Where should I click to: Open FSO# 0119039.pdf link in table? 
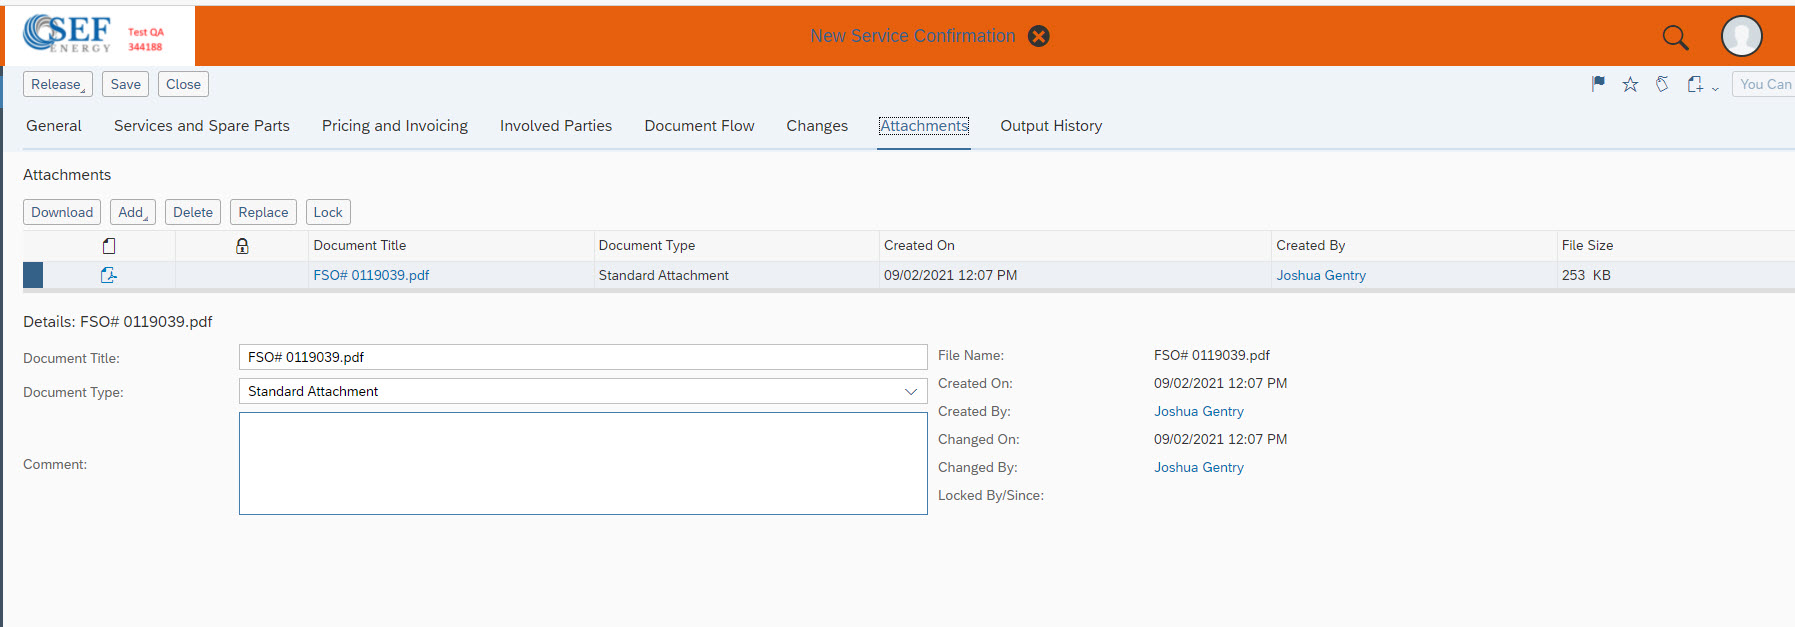(x=371, y=275)
